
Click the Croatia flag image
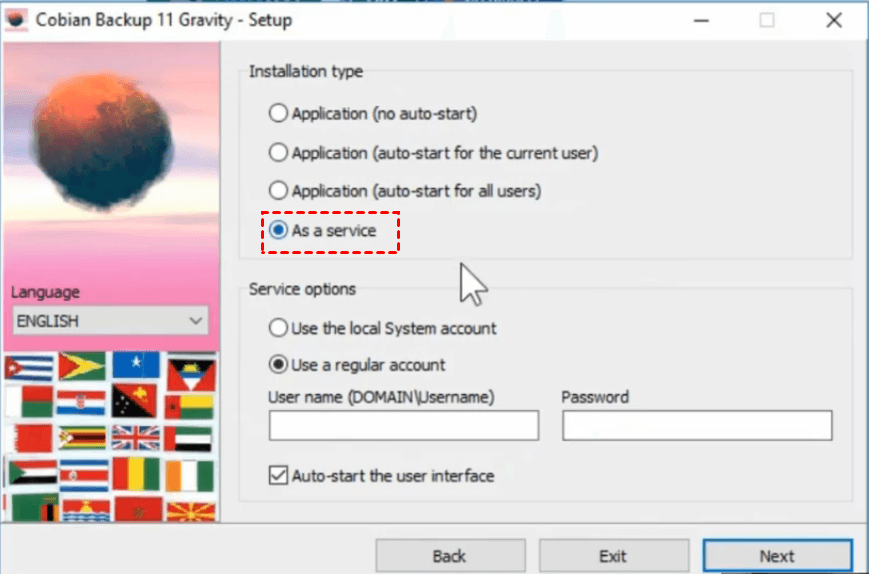tap(81, 403)
